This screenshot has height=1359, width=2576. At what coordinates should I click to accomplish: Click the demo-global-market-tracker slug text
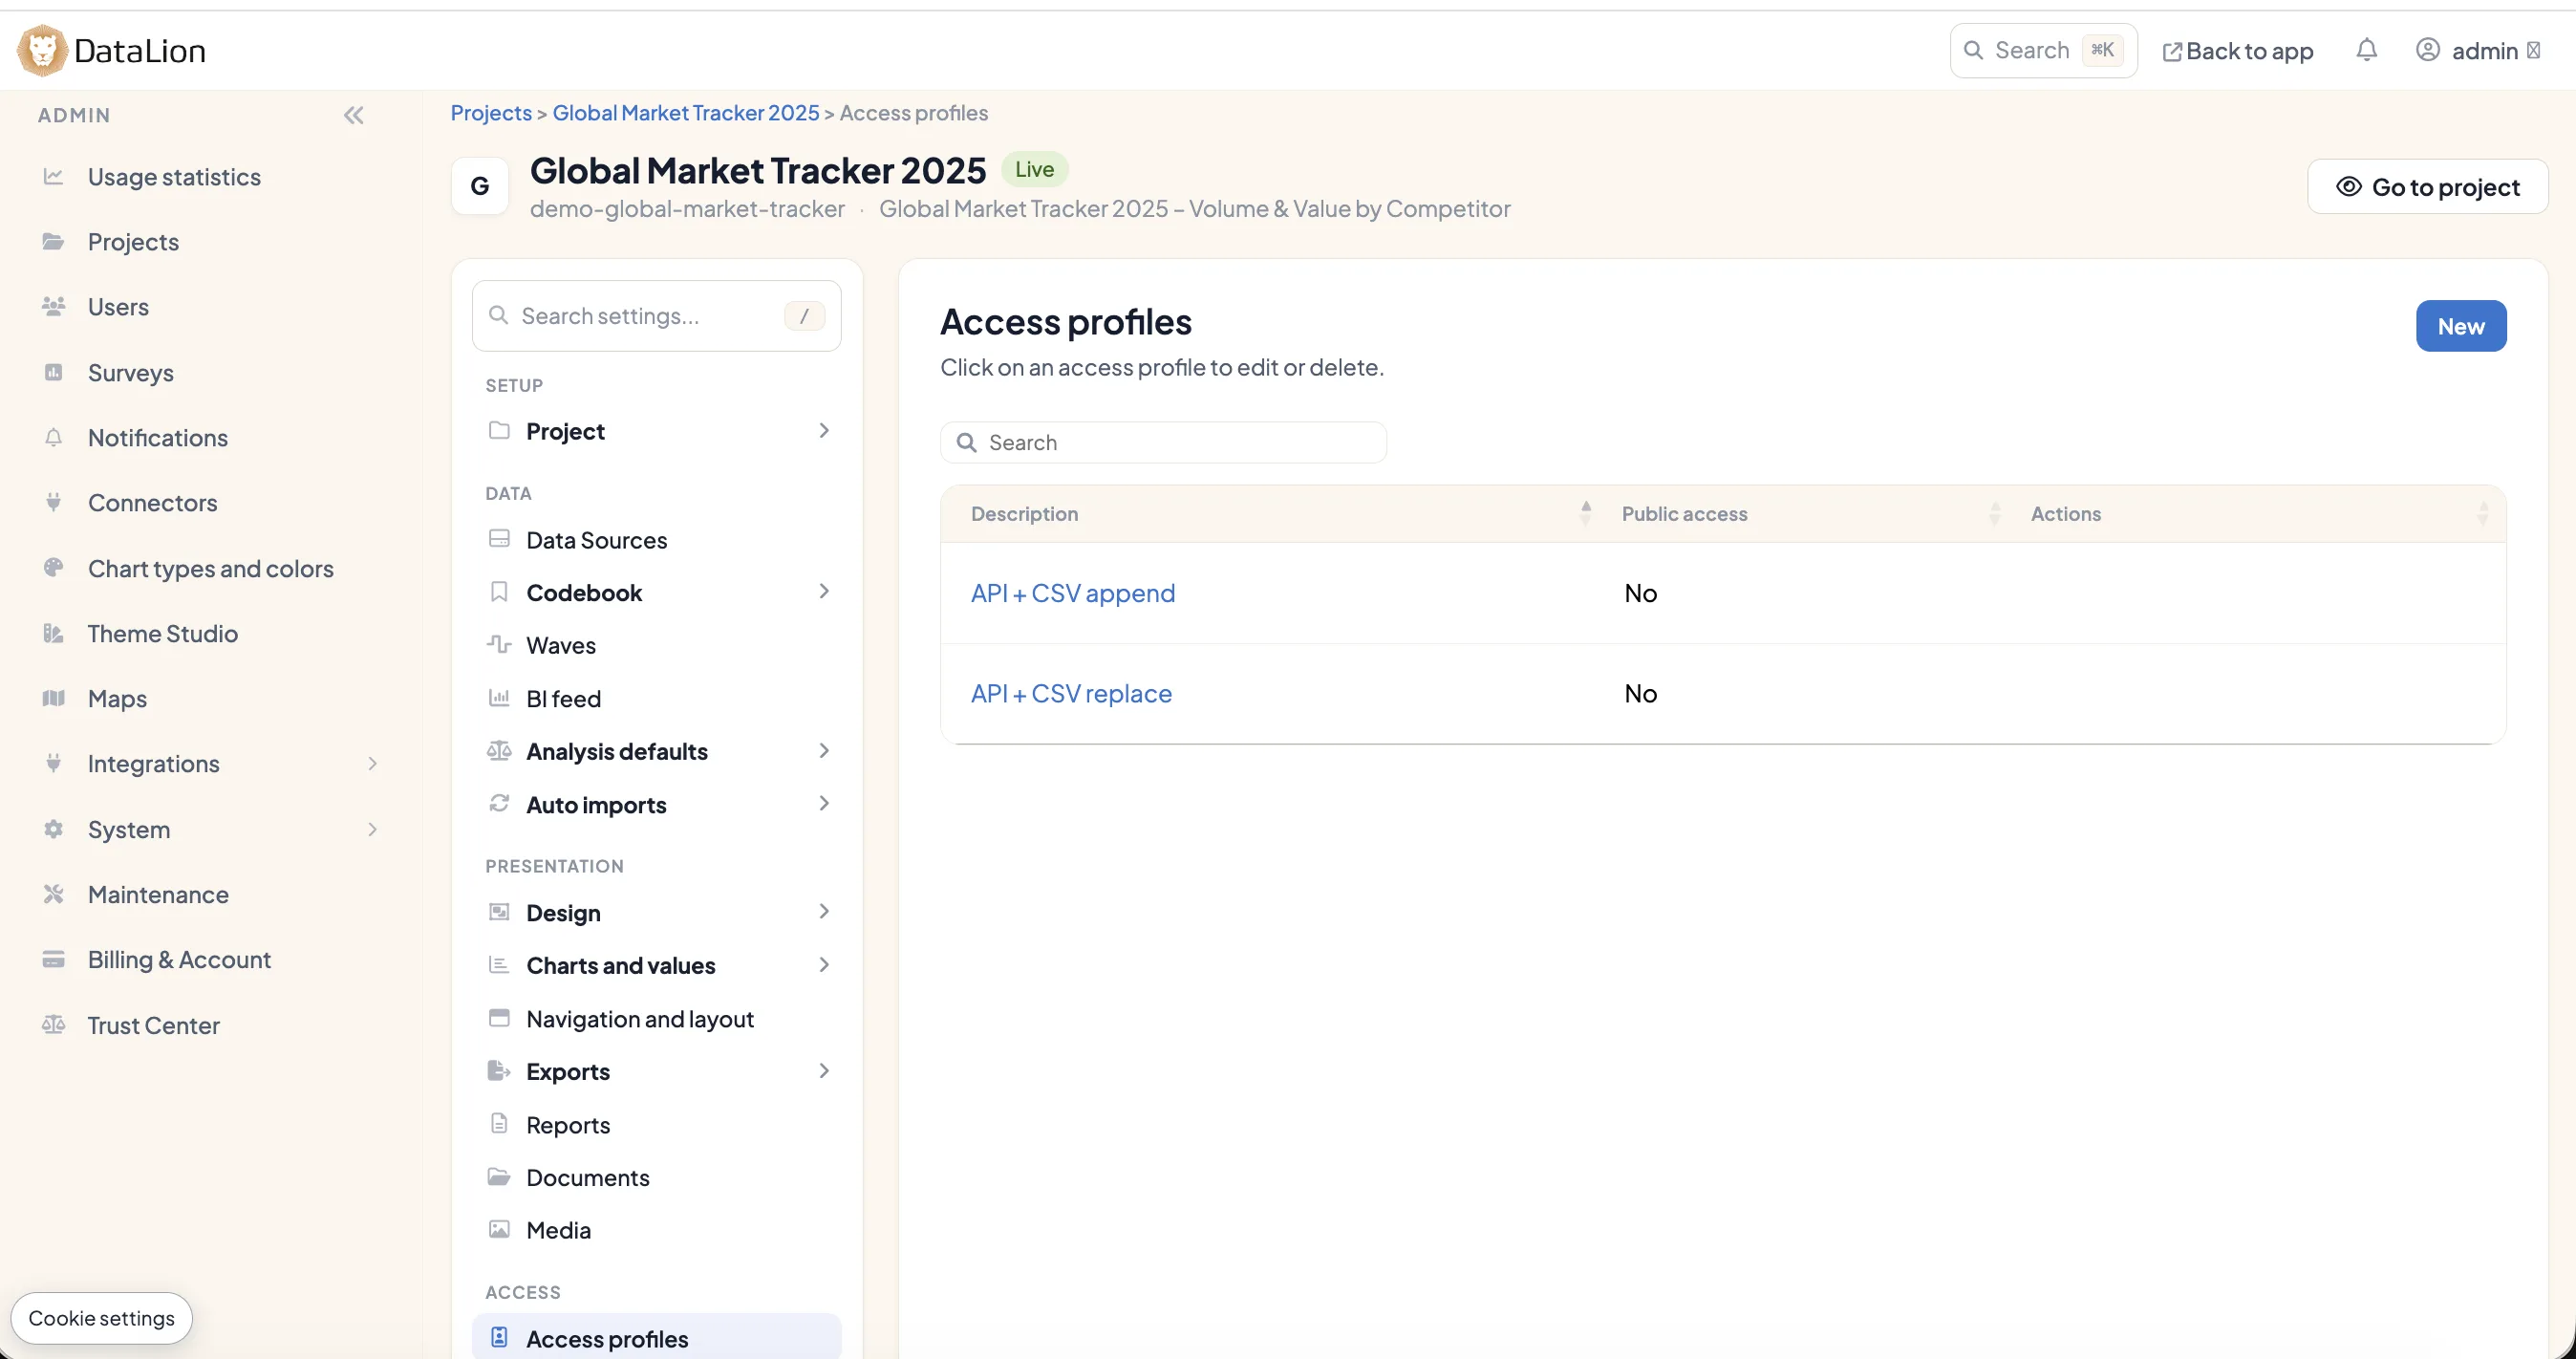click(687, 209)
